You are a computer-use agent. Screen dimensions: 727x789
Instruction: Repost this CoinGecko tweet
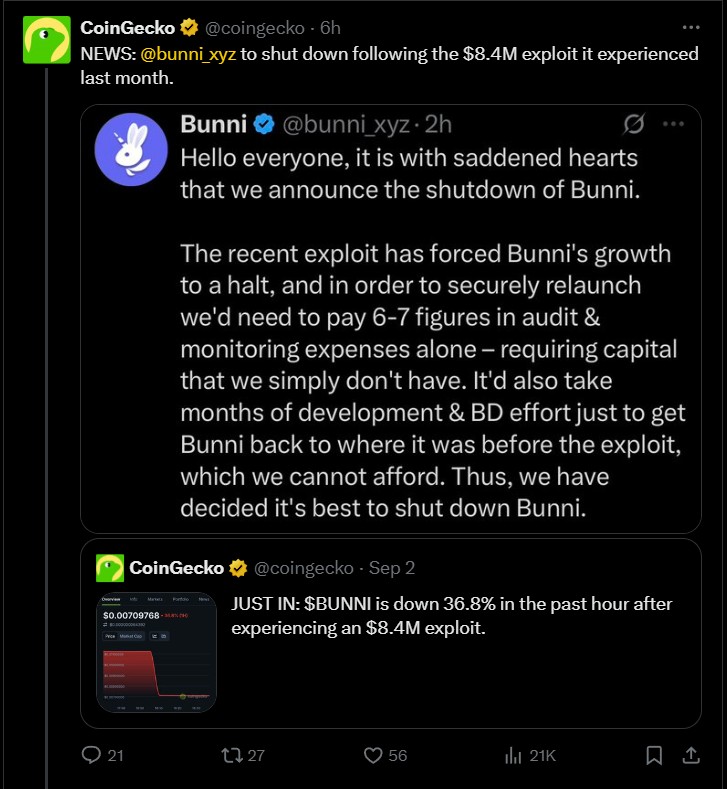tap(231, 755)
